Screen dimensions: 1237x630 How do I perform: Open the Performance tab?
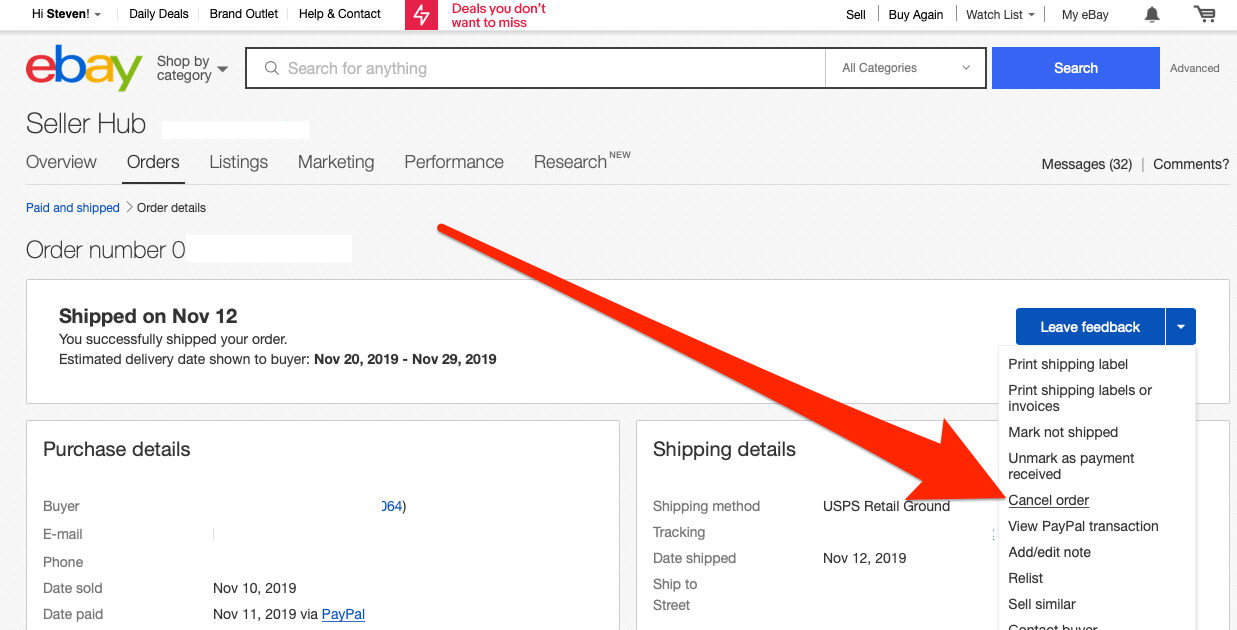click(x=454, y=162)
